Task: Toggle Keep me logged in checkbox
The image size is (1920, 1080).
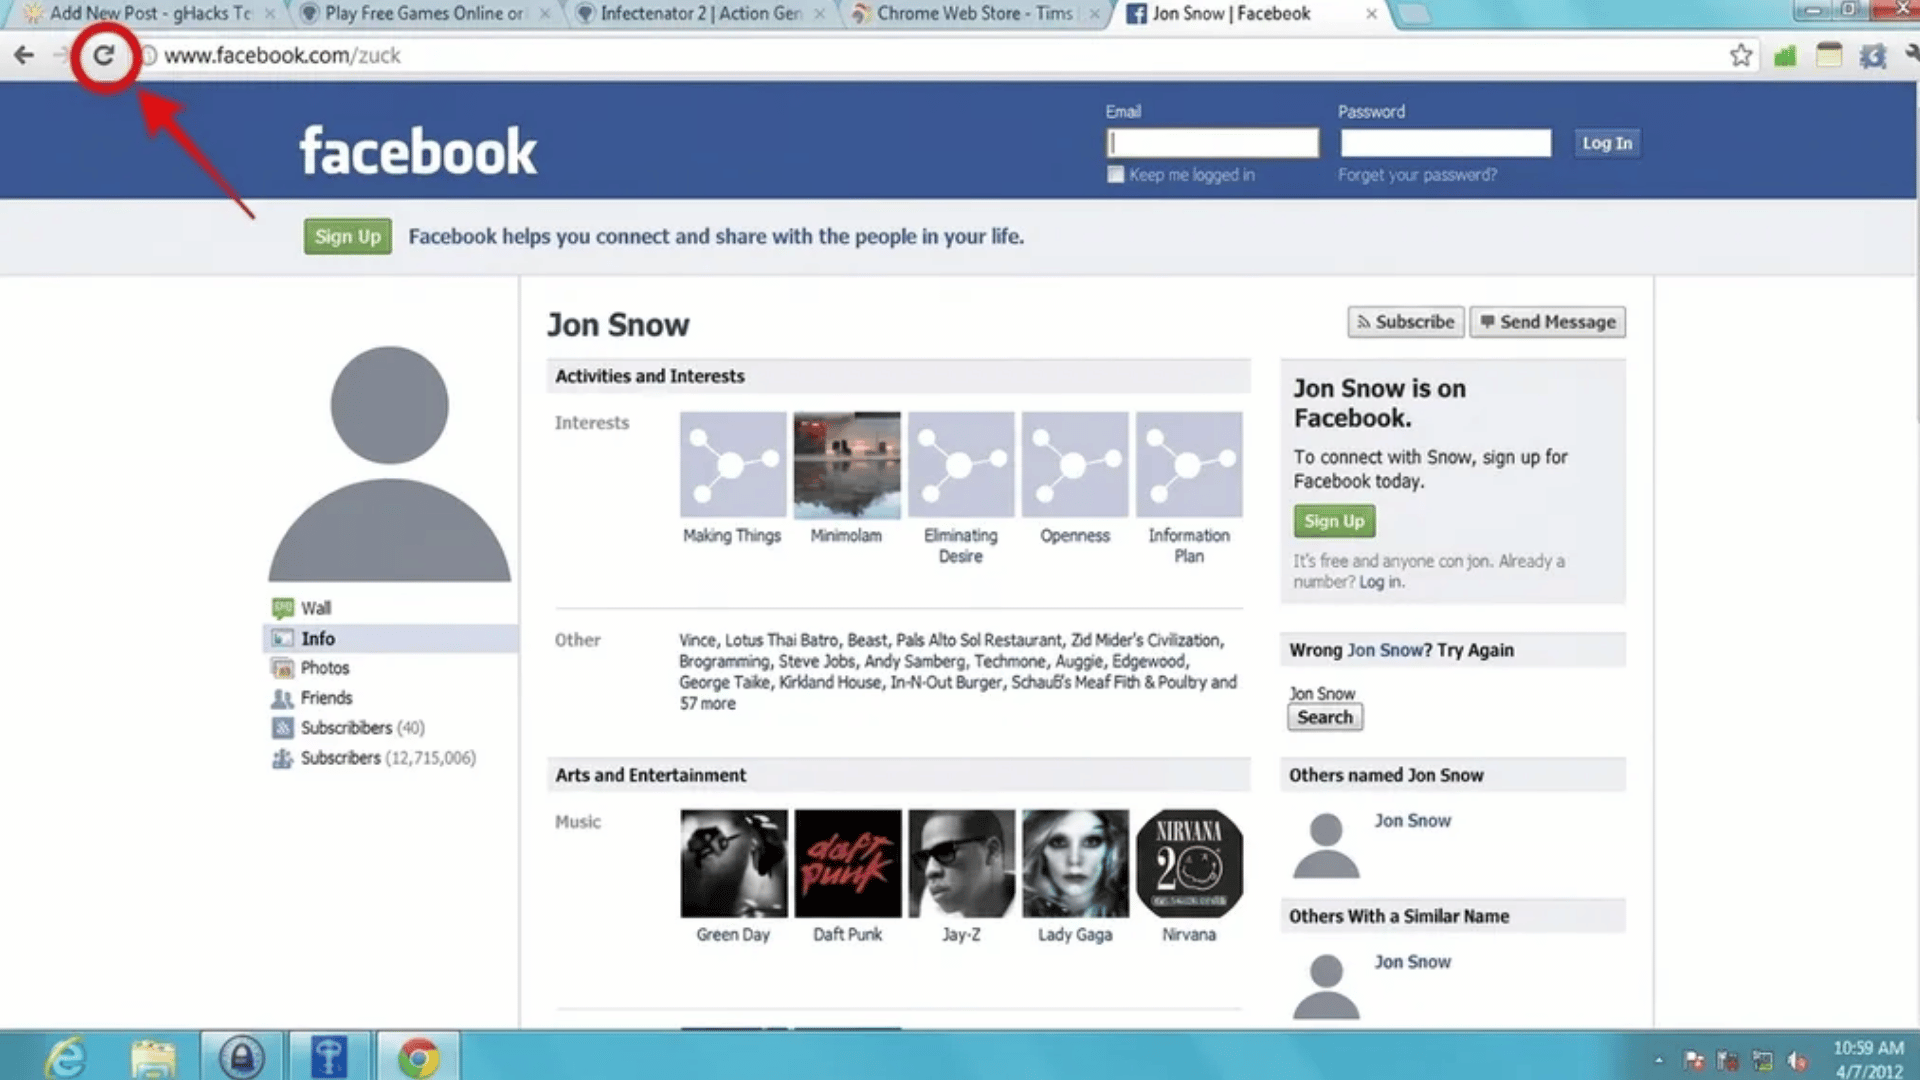Action: pyautogui.click(x=1115, y=175)
